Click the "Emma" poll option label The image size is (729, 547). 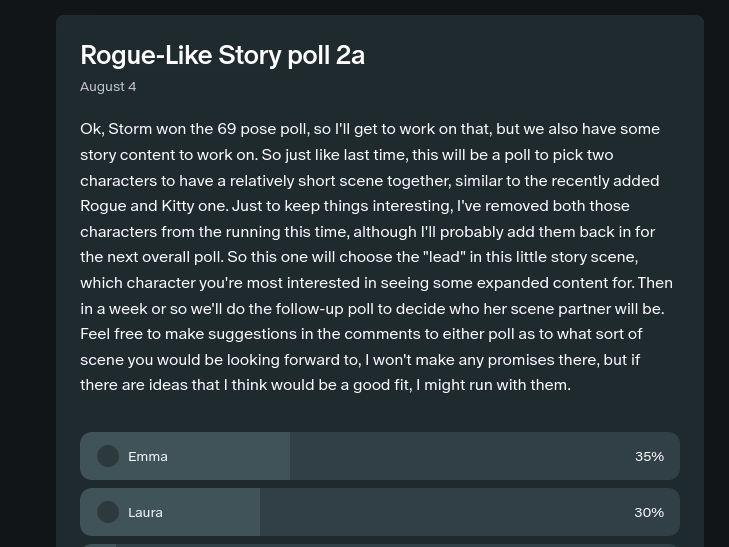148,456
